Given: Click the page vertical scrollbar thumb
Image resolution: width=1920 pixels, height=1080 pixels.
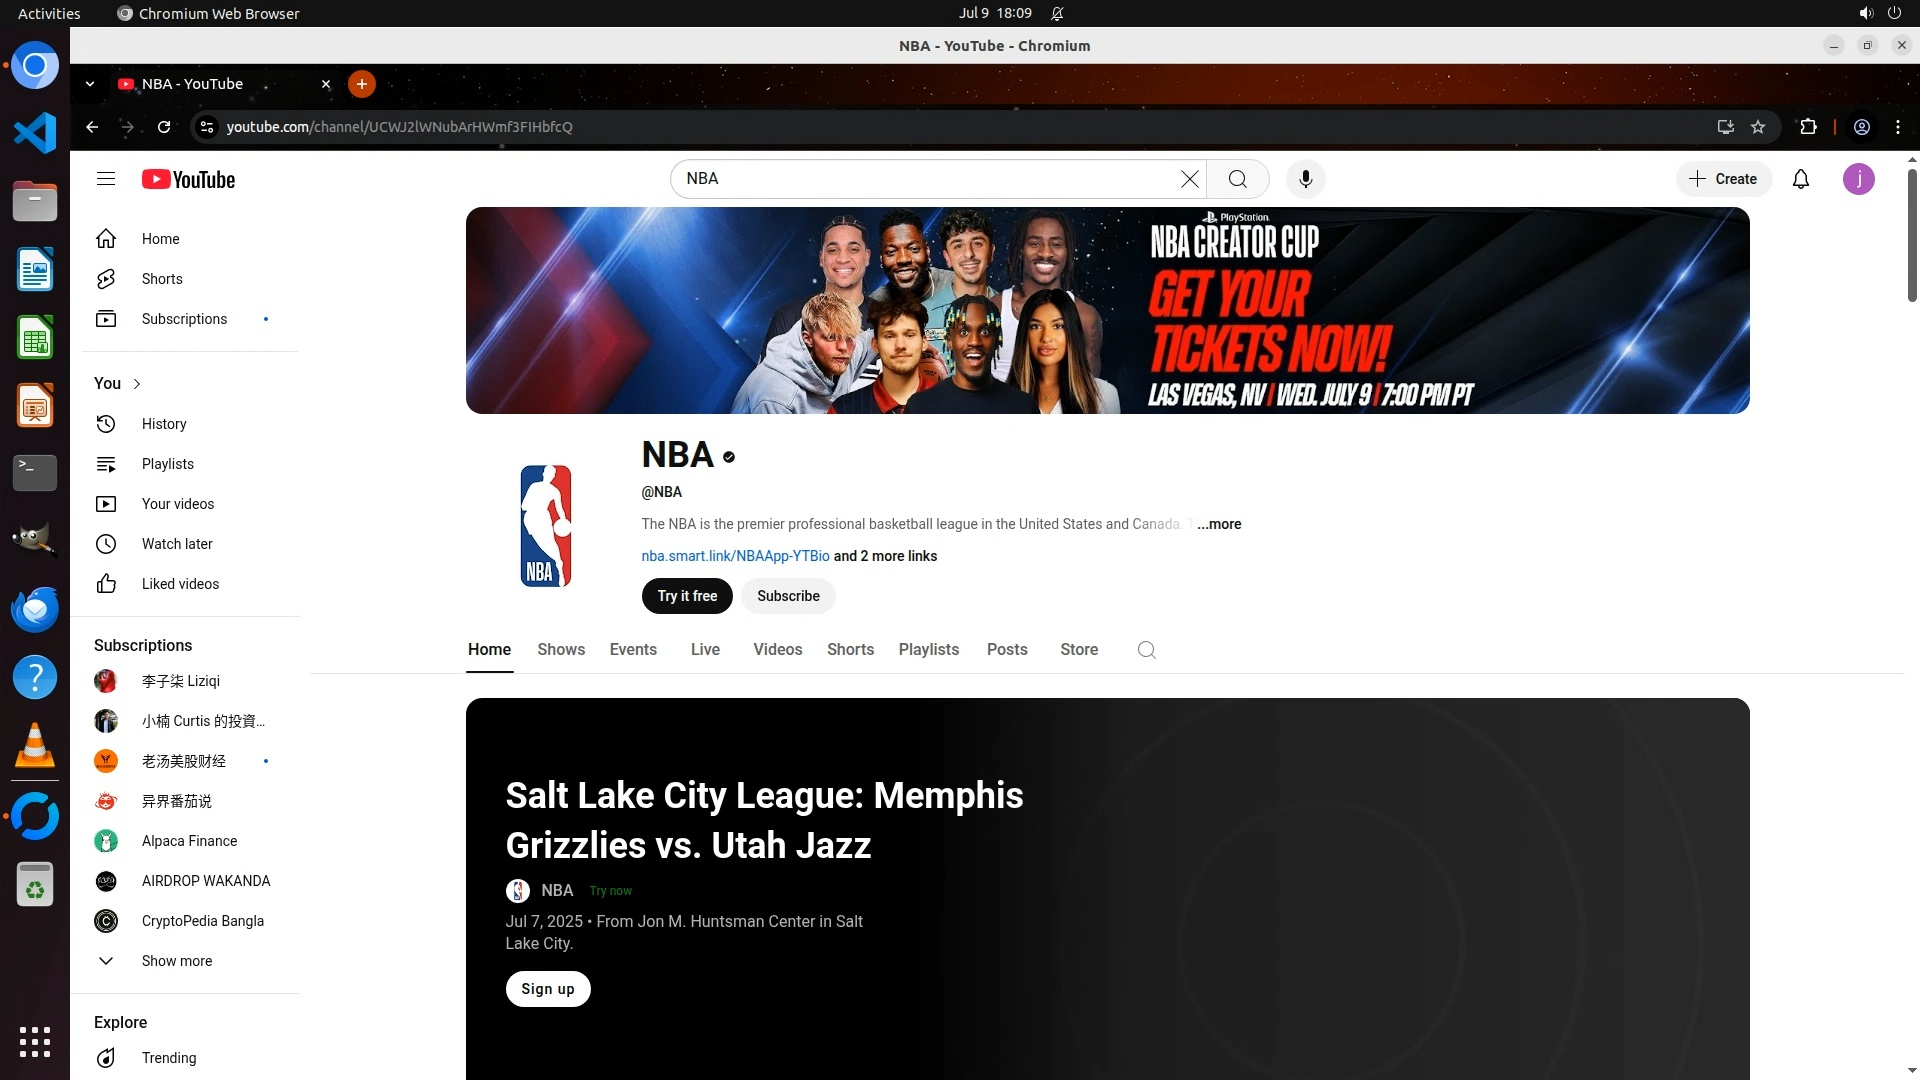Looking at the screenshot, I should [x=1912, y=235].
